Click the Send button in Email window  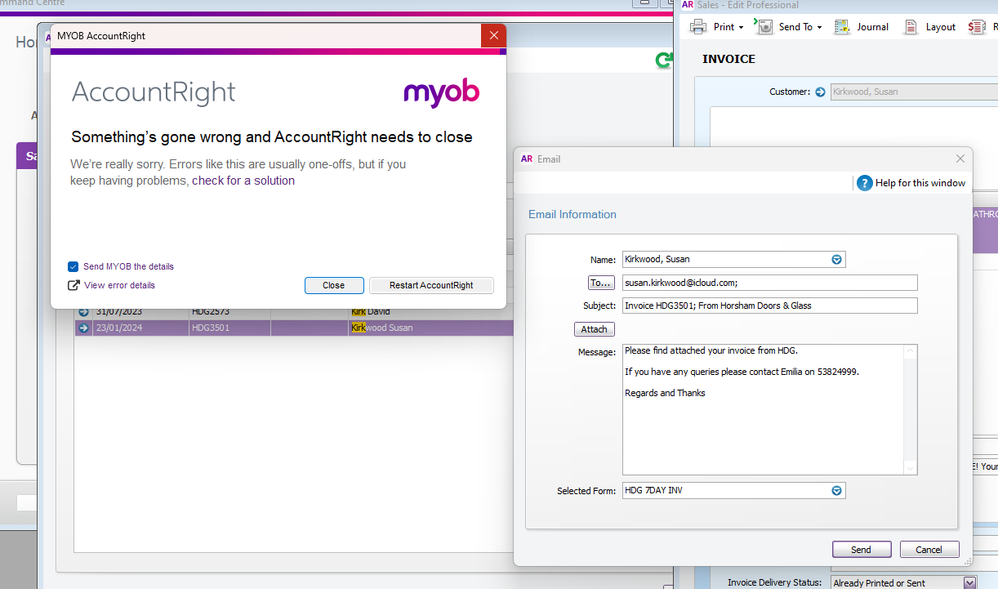coord(860,549)
